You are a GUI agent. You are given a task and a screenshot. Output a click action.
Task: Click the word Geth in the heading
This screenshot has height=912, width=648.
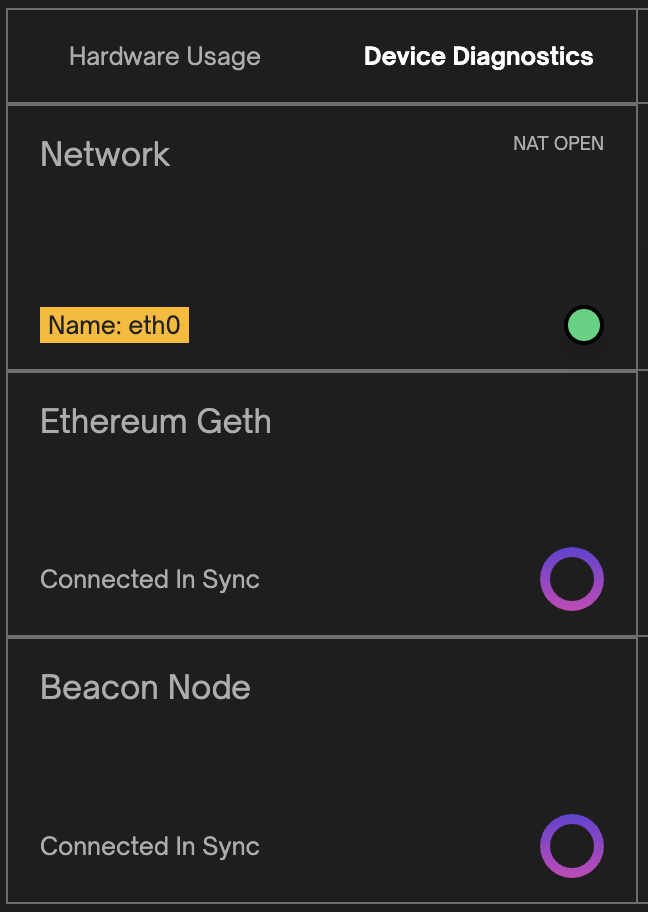[x=234, y=421]
